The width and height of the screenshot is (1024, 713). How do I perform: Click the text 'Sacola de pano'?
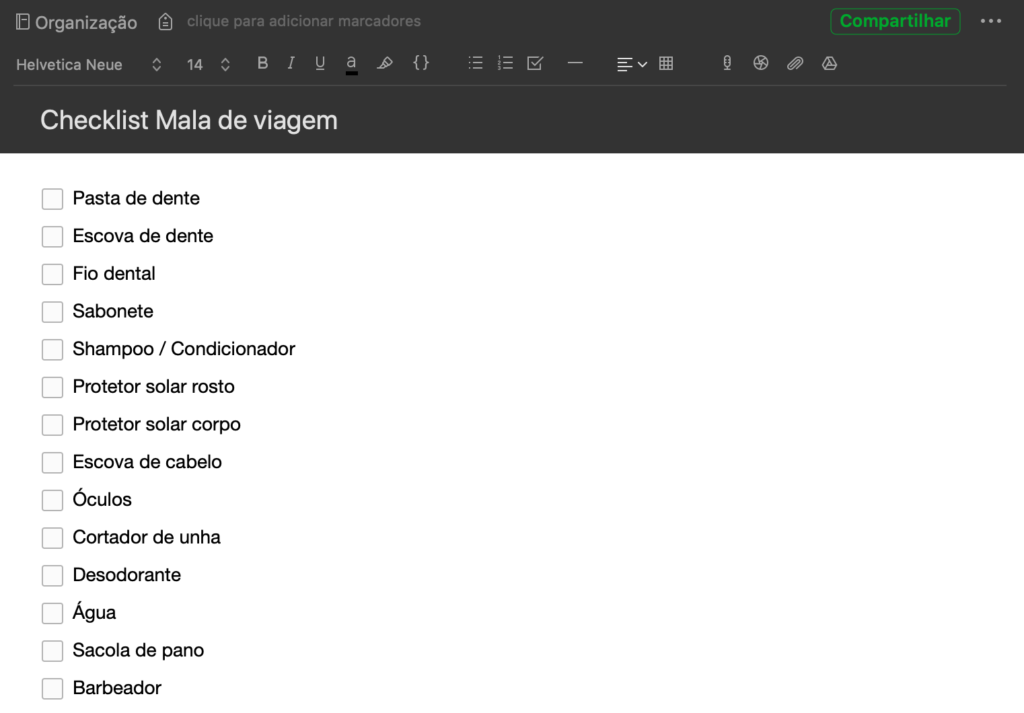point(138,650)
